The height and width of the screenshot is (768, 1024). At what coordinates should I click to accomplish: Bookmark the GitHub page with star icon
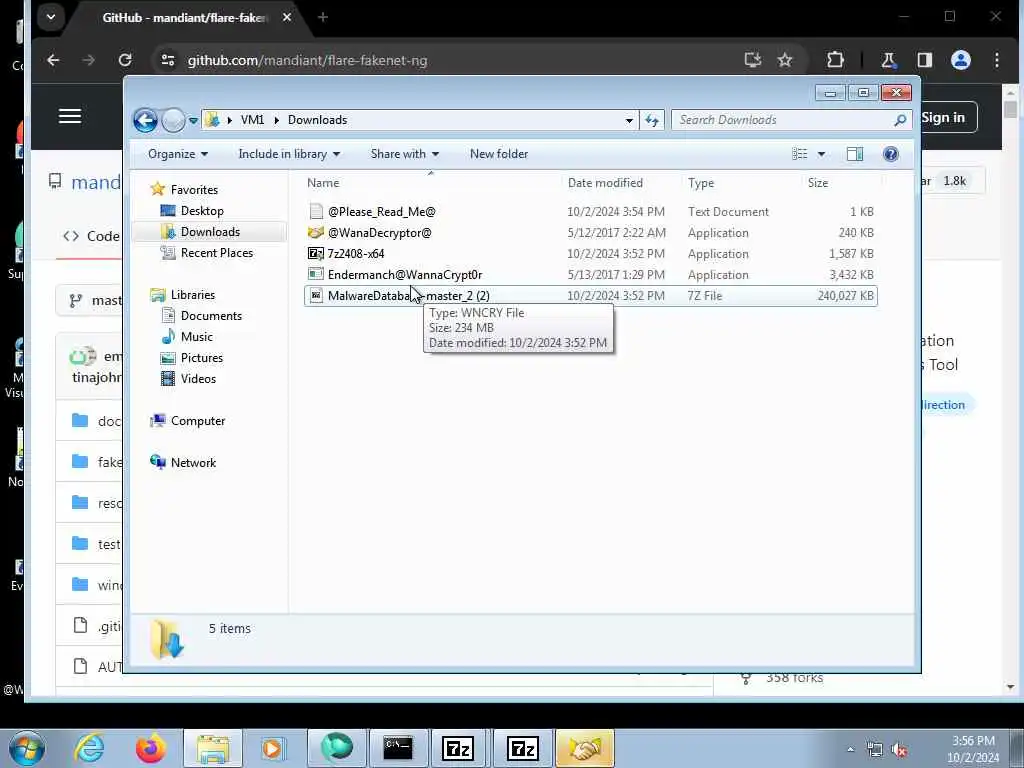tap(784, 60)
